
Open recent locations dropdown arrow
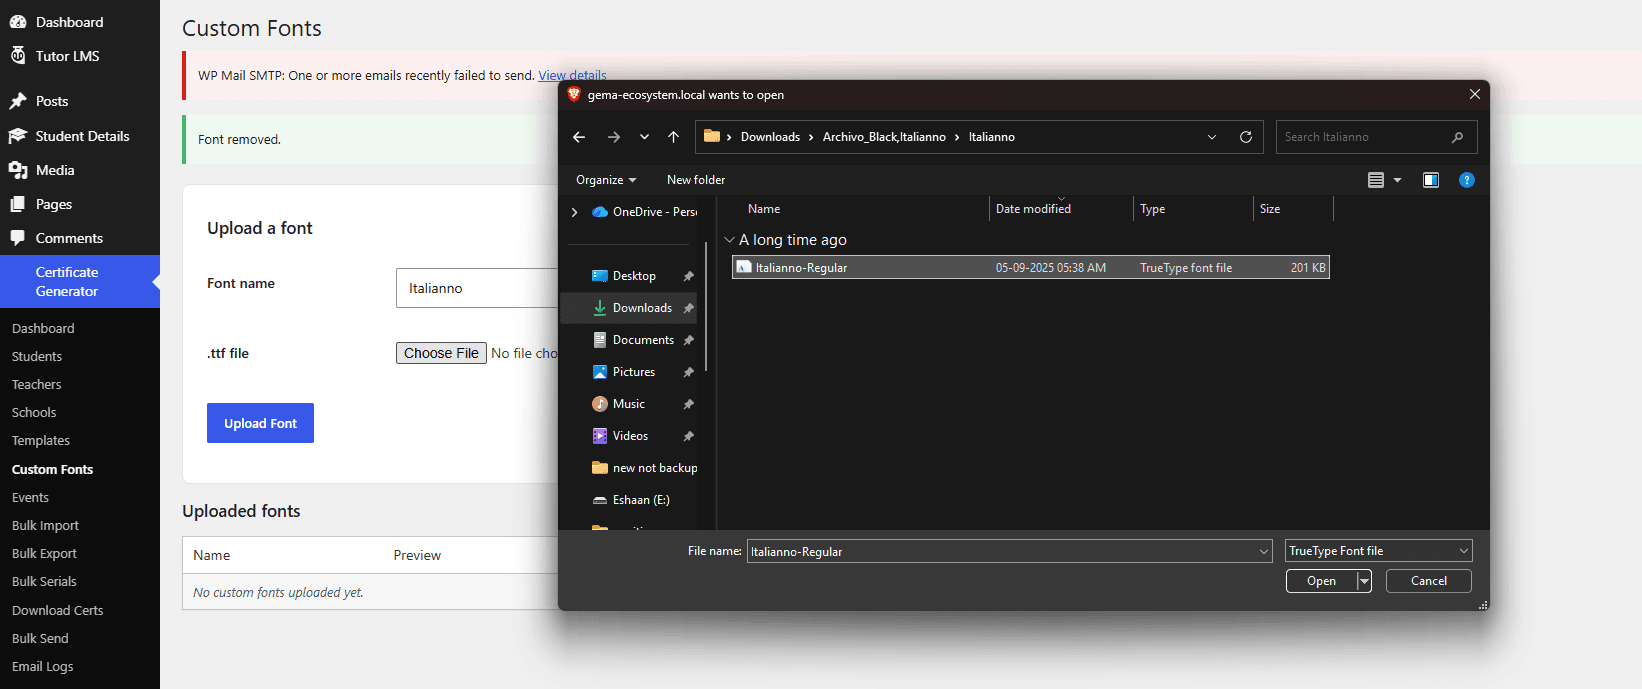(x=644, y=137)
